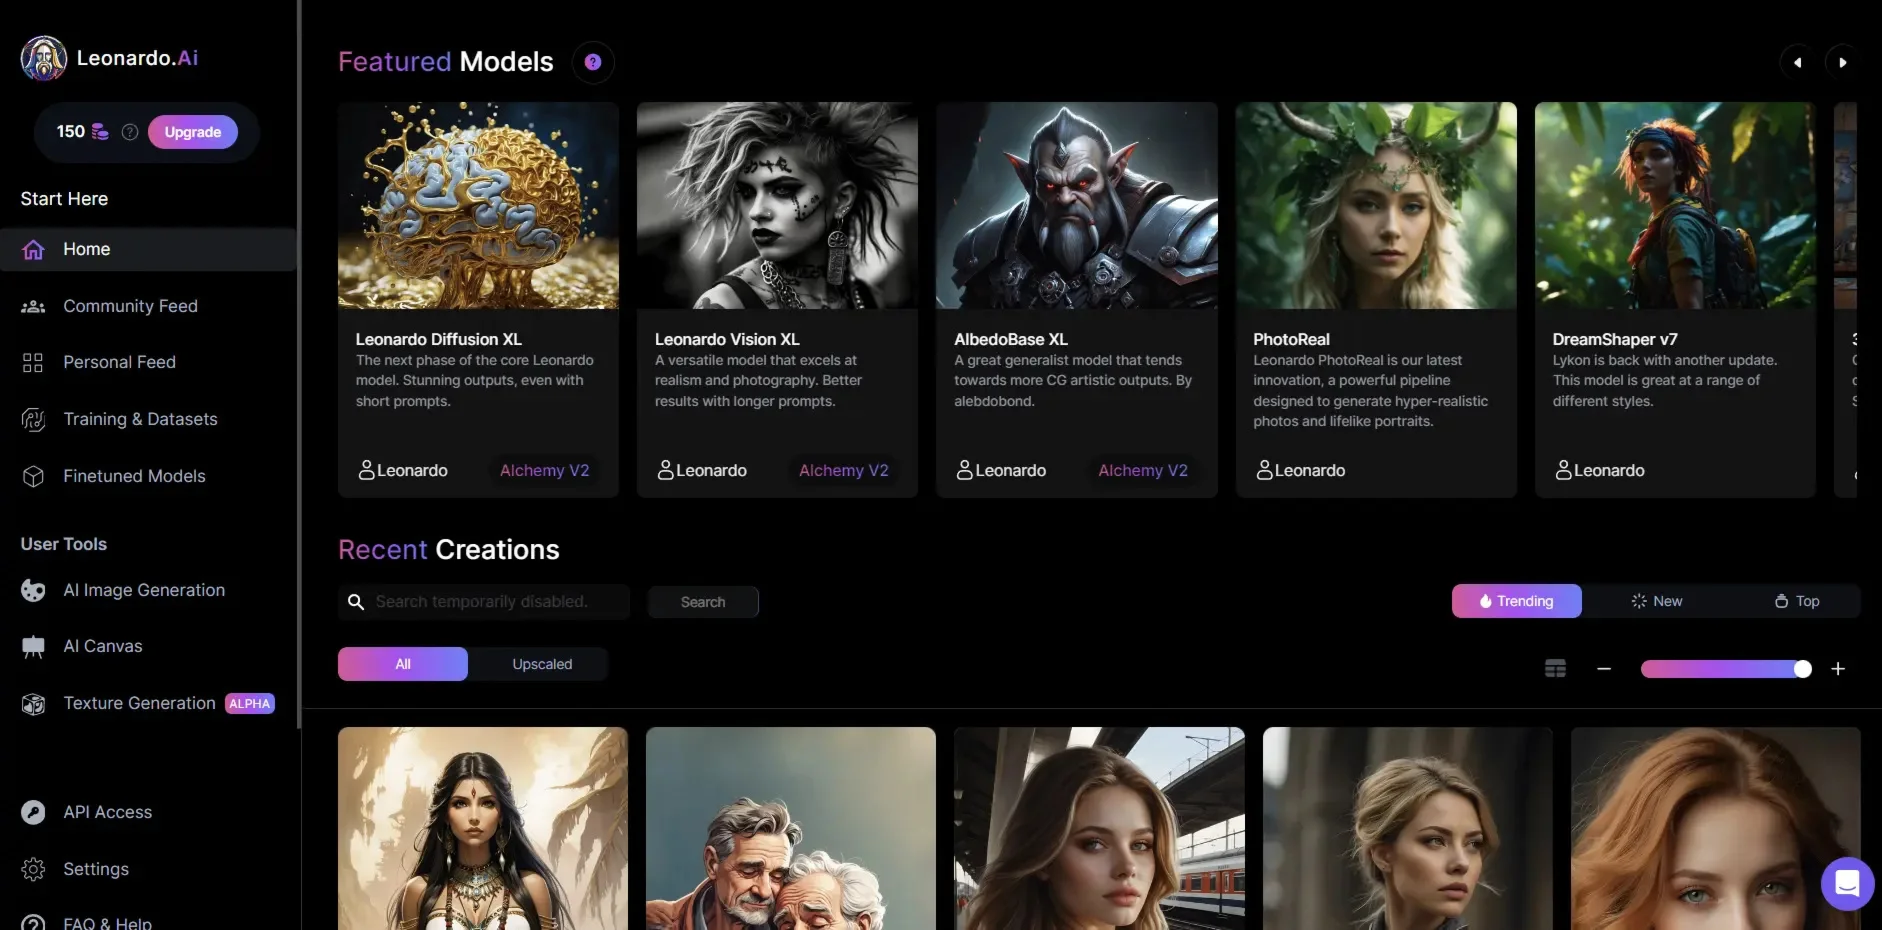Open the PhotoReal forest woman thumbnail
The width and height of the screenshot is (1882, 930).
(x=1376, y=205)
